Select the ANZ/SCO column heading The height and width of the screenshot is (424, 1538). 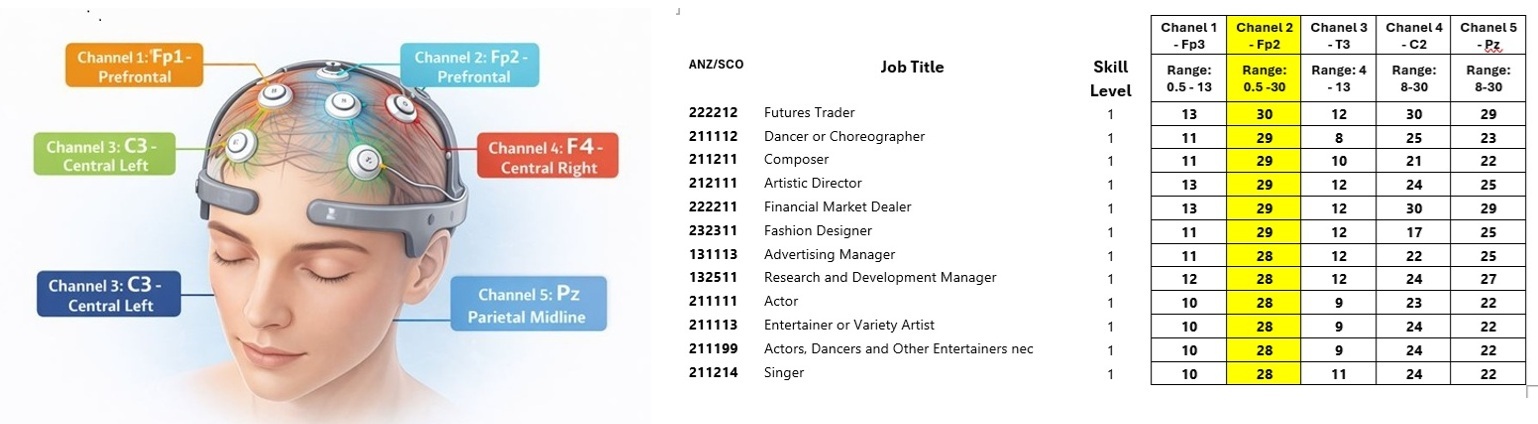[x=715, y=64]
